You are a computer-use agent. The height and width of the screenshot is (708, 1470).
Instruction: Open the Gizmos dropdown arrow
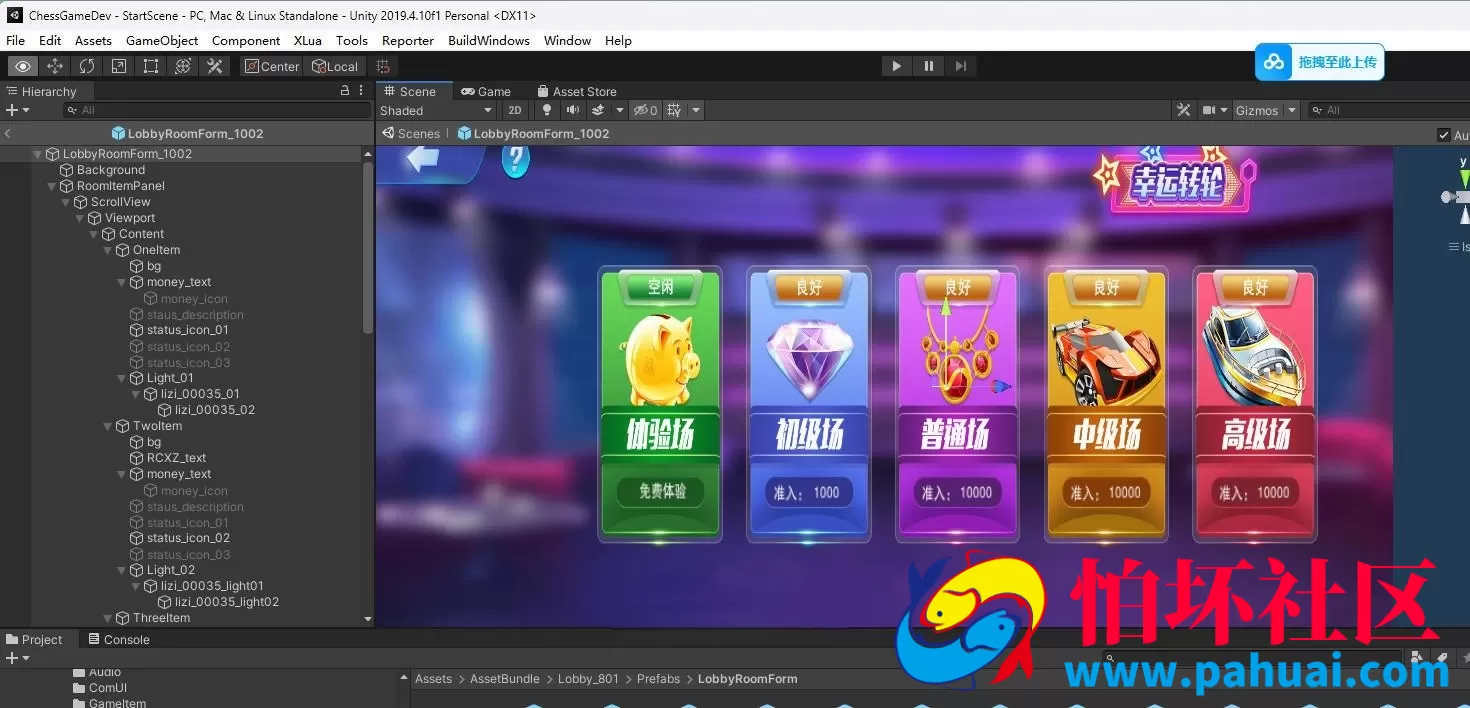[x=1292, y=110]
